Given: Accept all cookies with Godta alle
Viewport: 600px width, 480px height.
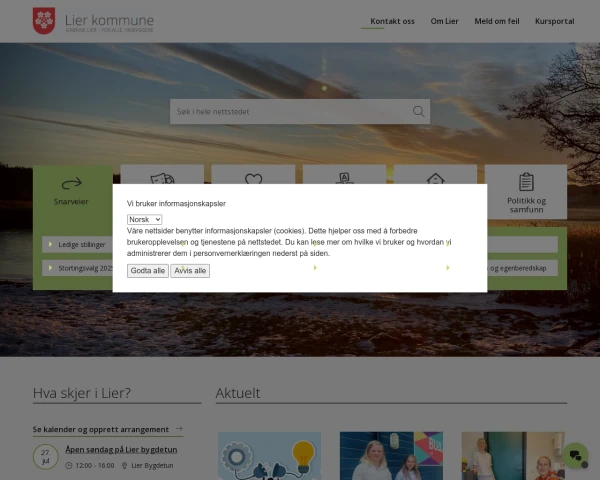Looking at the screenshot, I should tap(148, 271).
